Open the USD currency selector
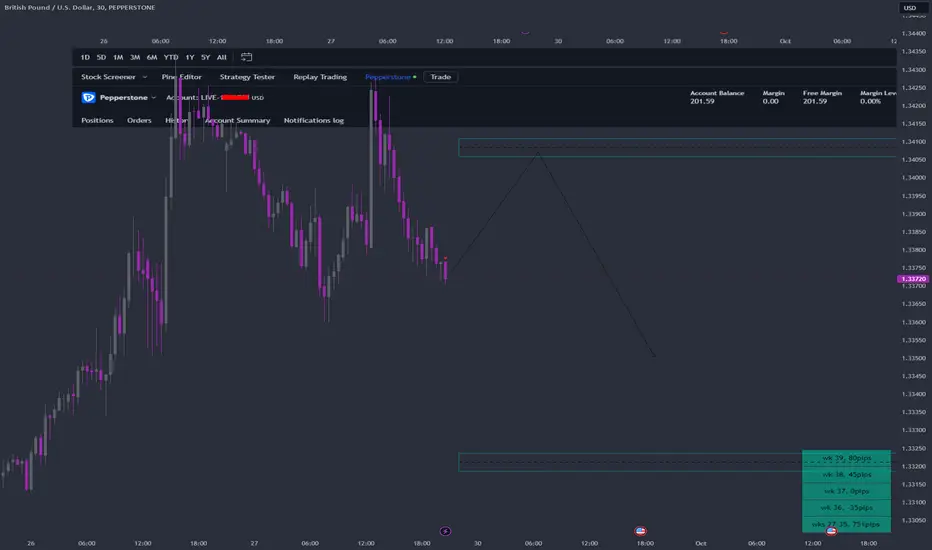This screenshot has width=932, height=550. pos(911,8)
